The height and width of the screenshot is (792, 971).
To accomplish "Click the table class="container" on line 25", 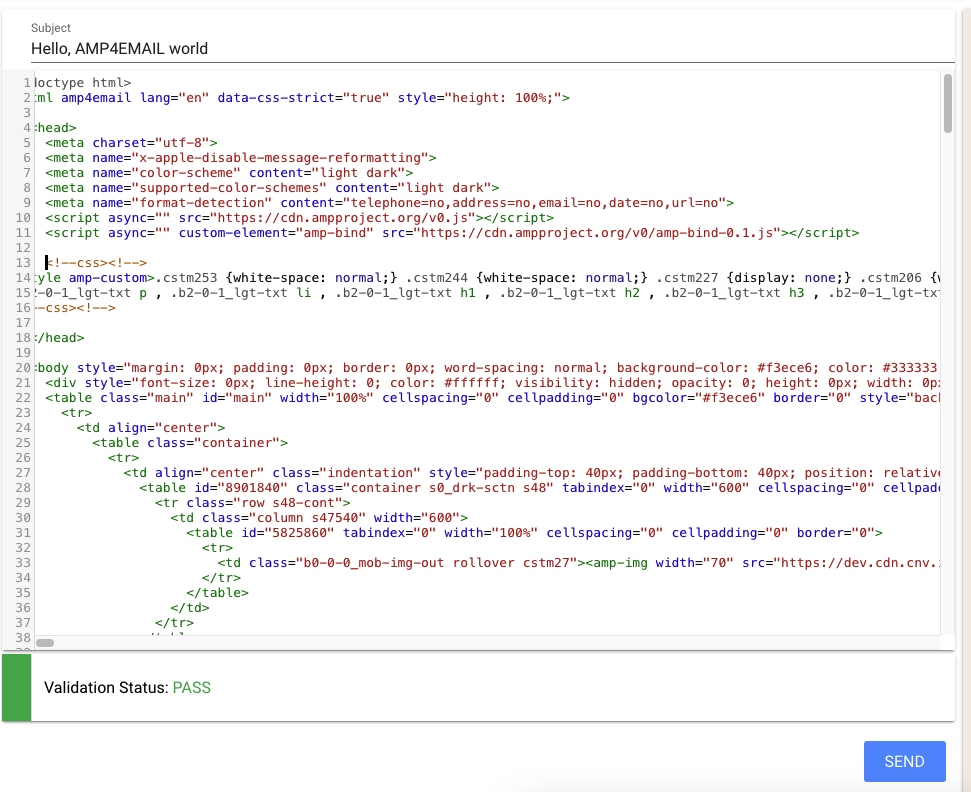I will click(190, 443).
